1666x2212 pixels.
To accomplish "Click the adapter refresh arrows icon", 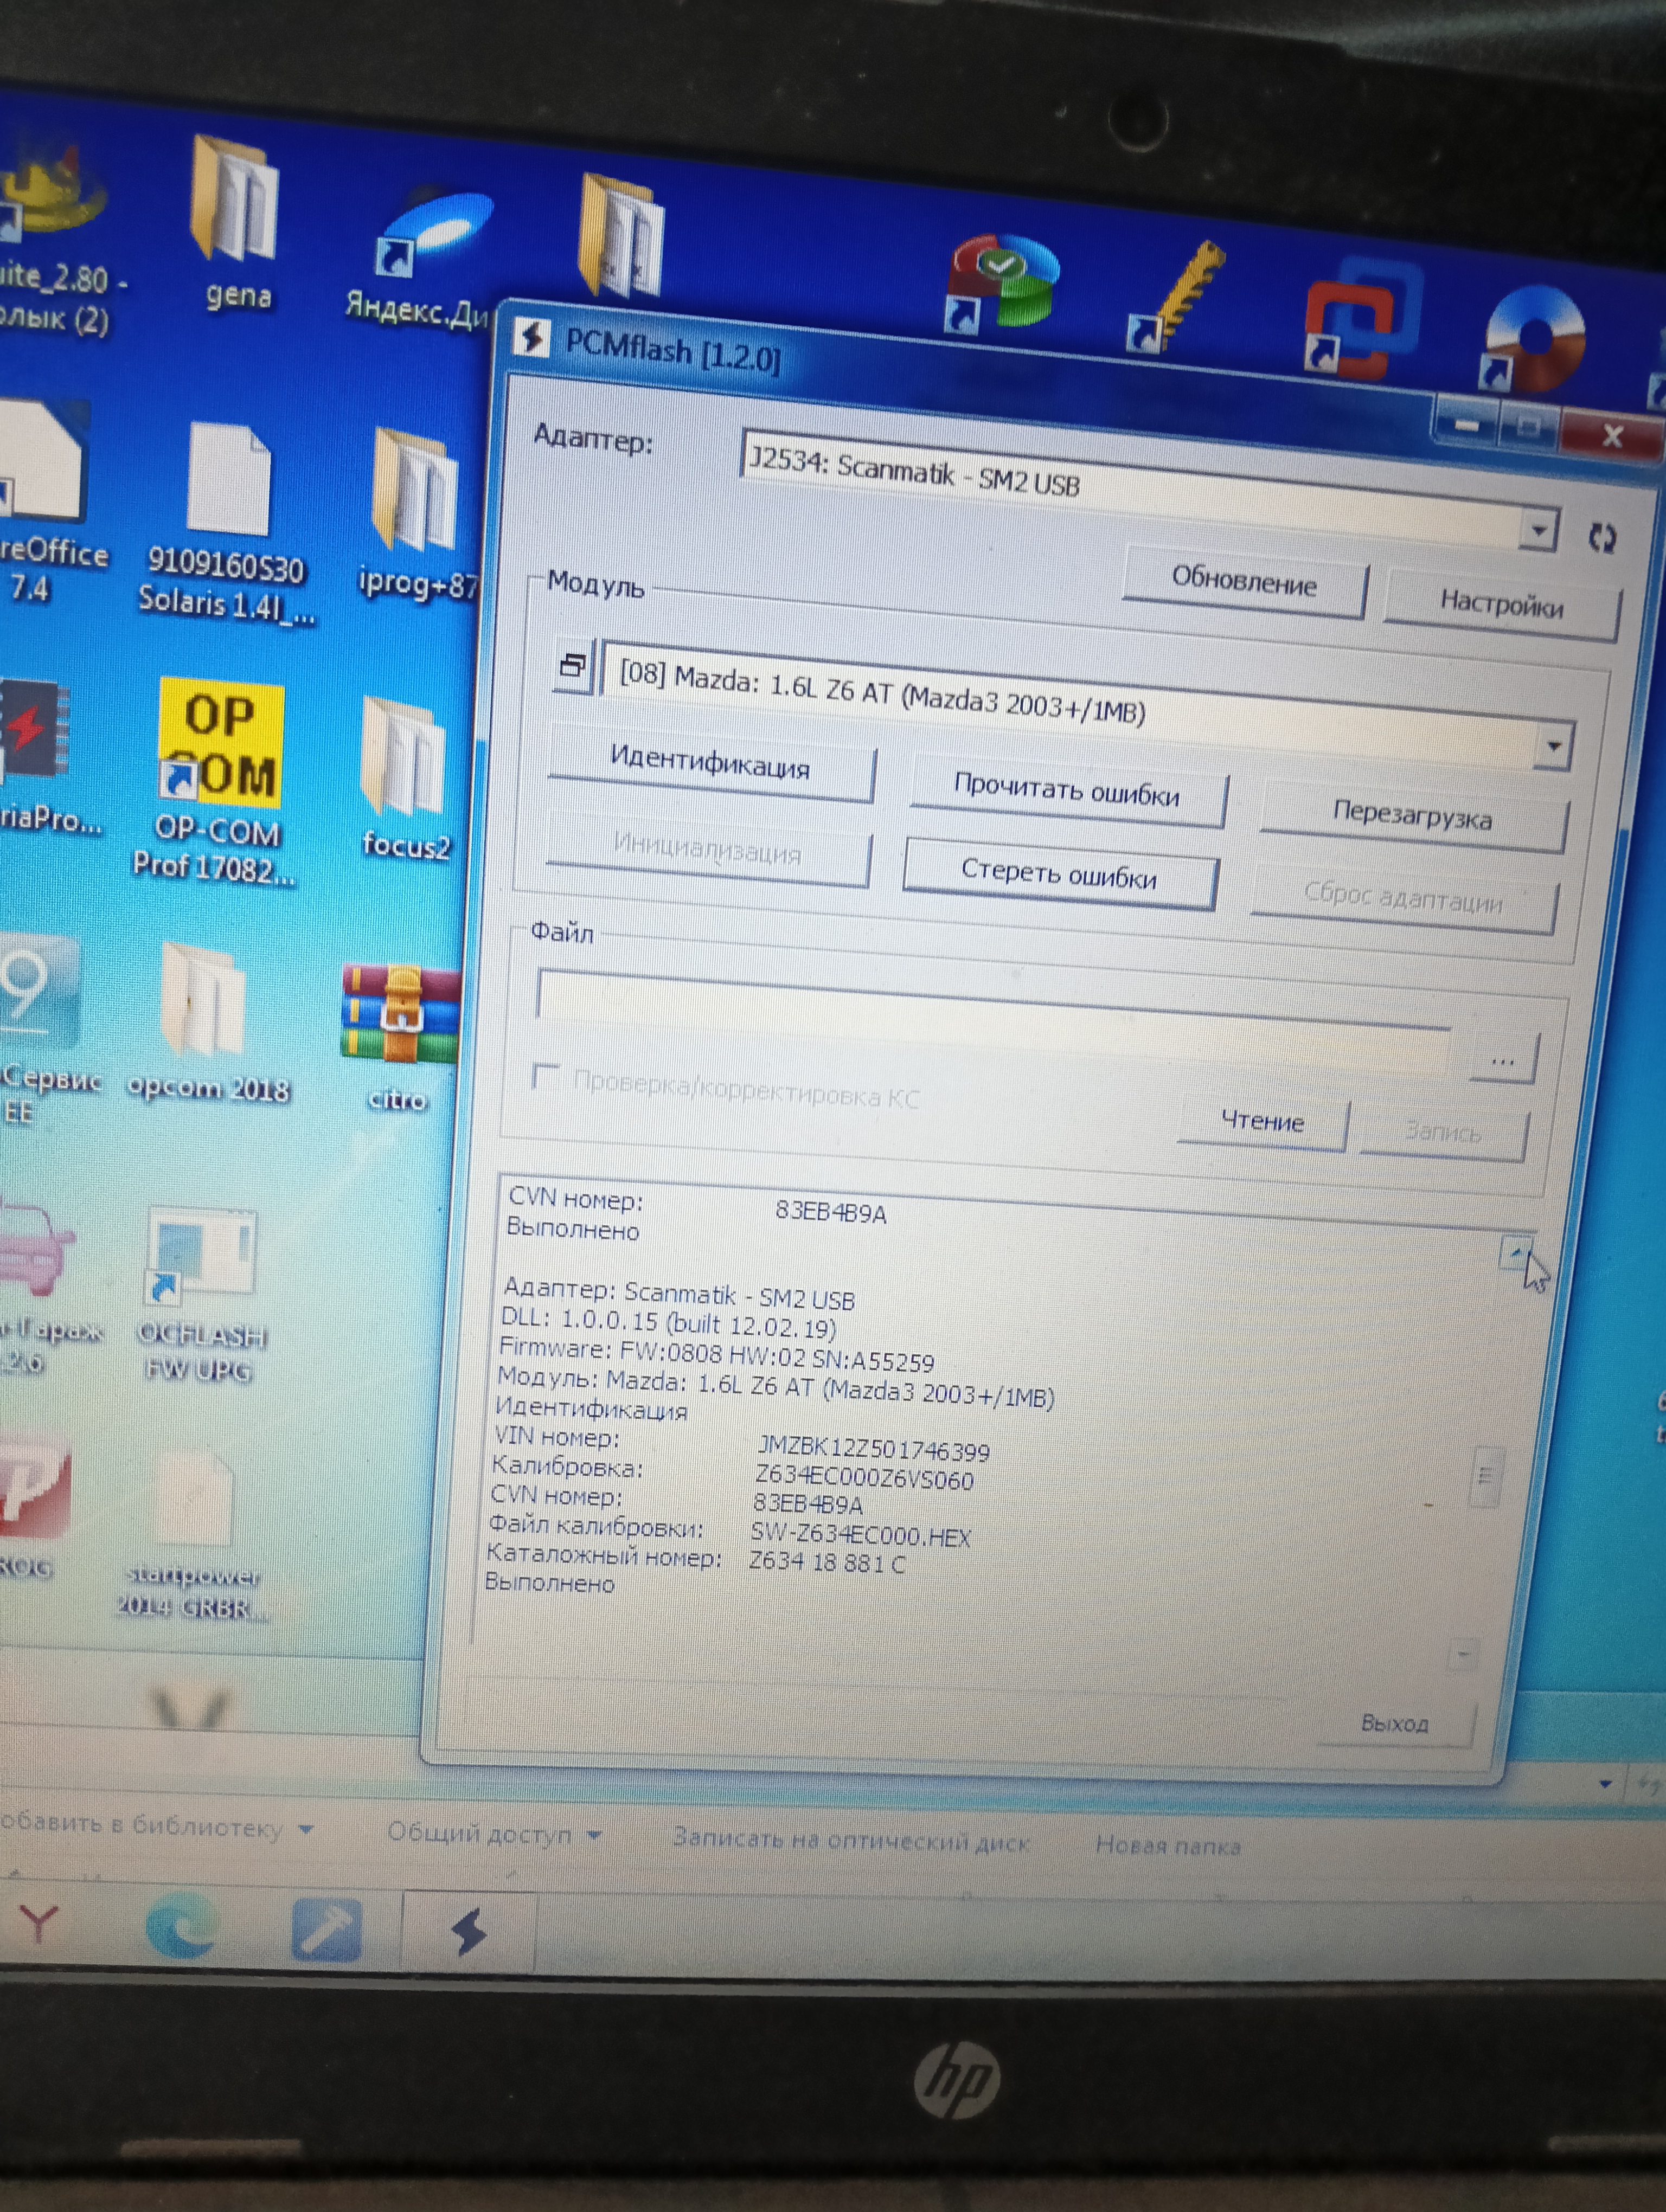I will (x=1602, y=538).
